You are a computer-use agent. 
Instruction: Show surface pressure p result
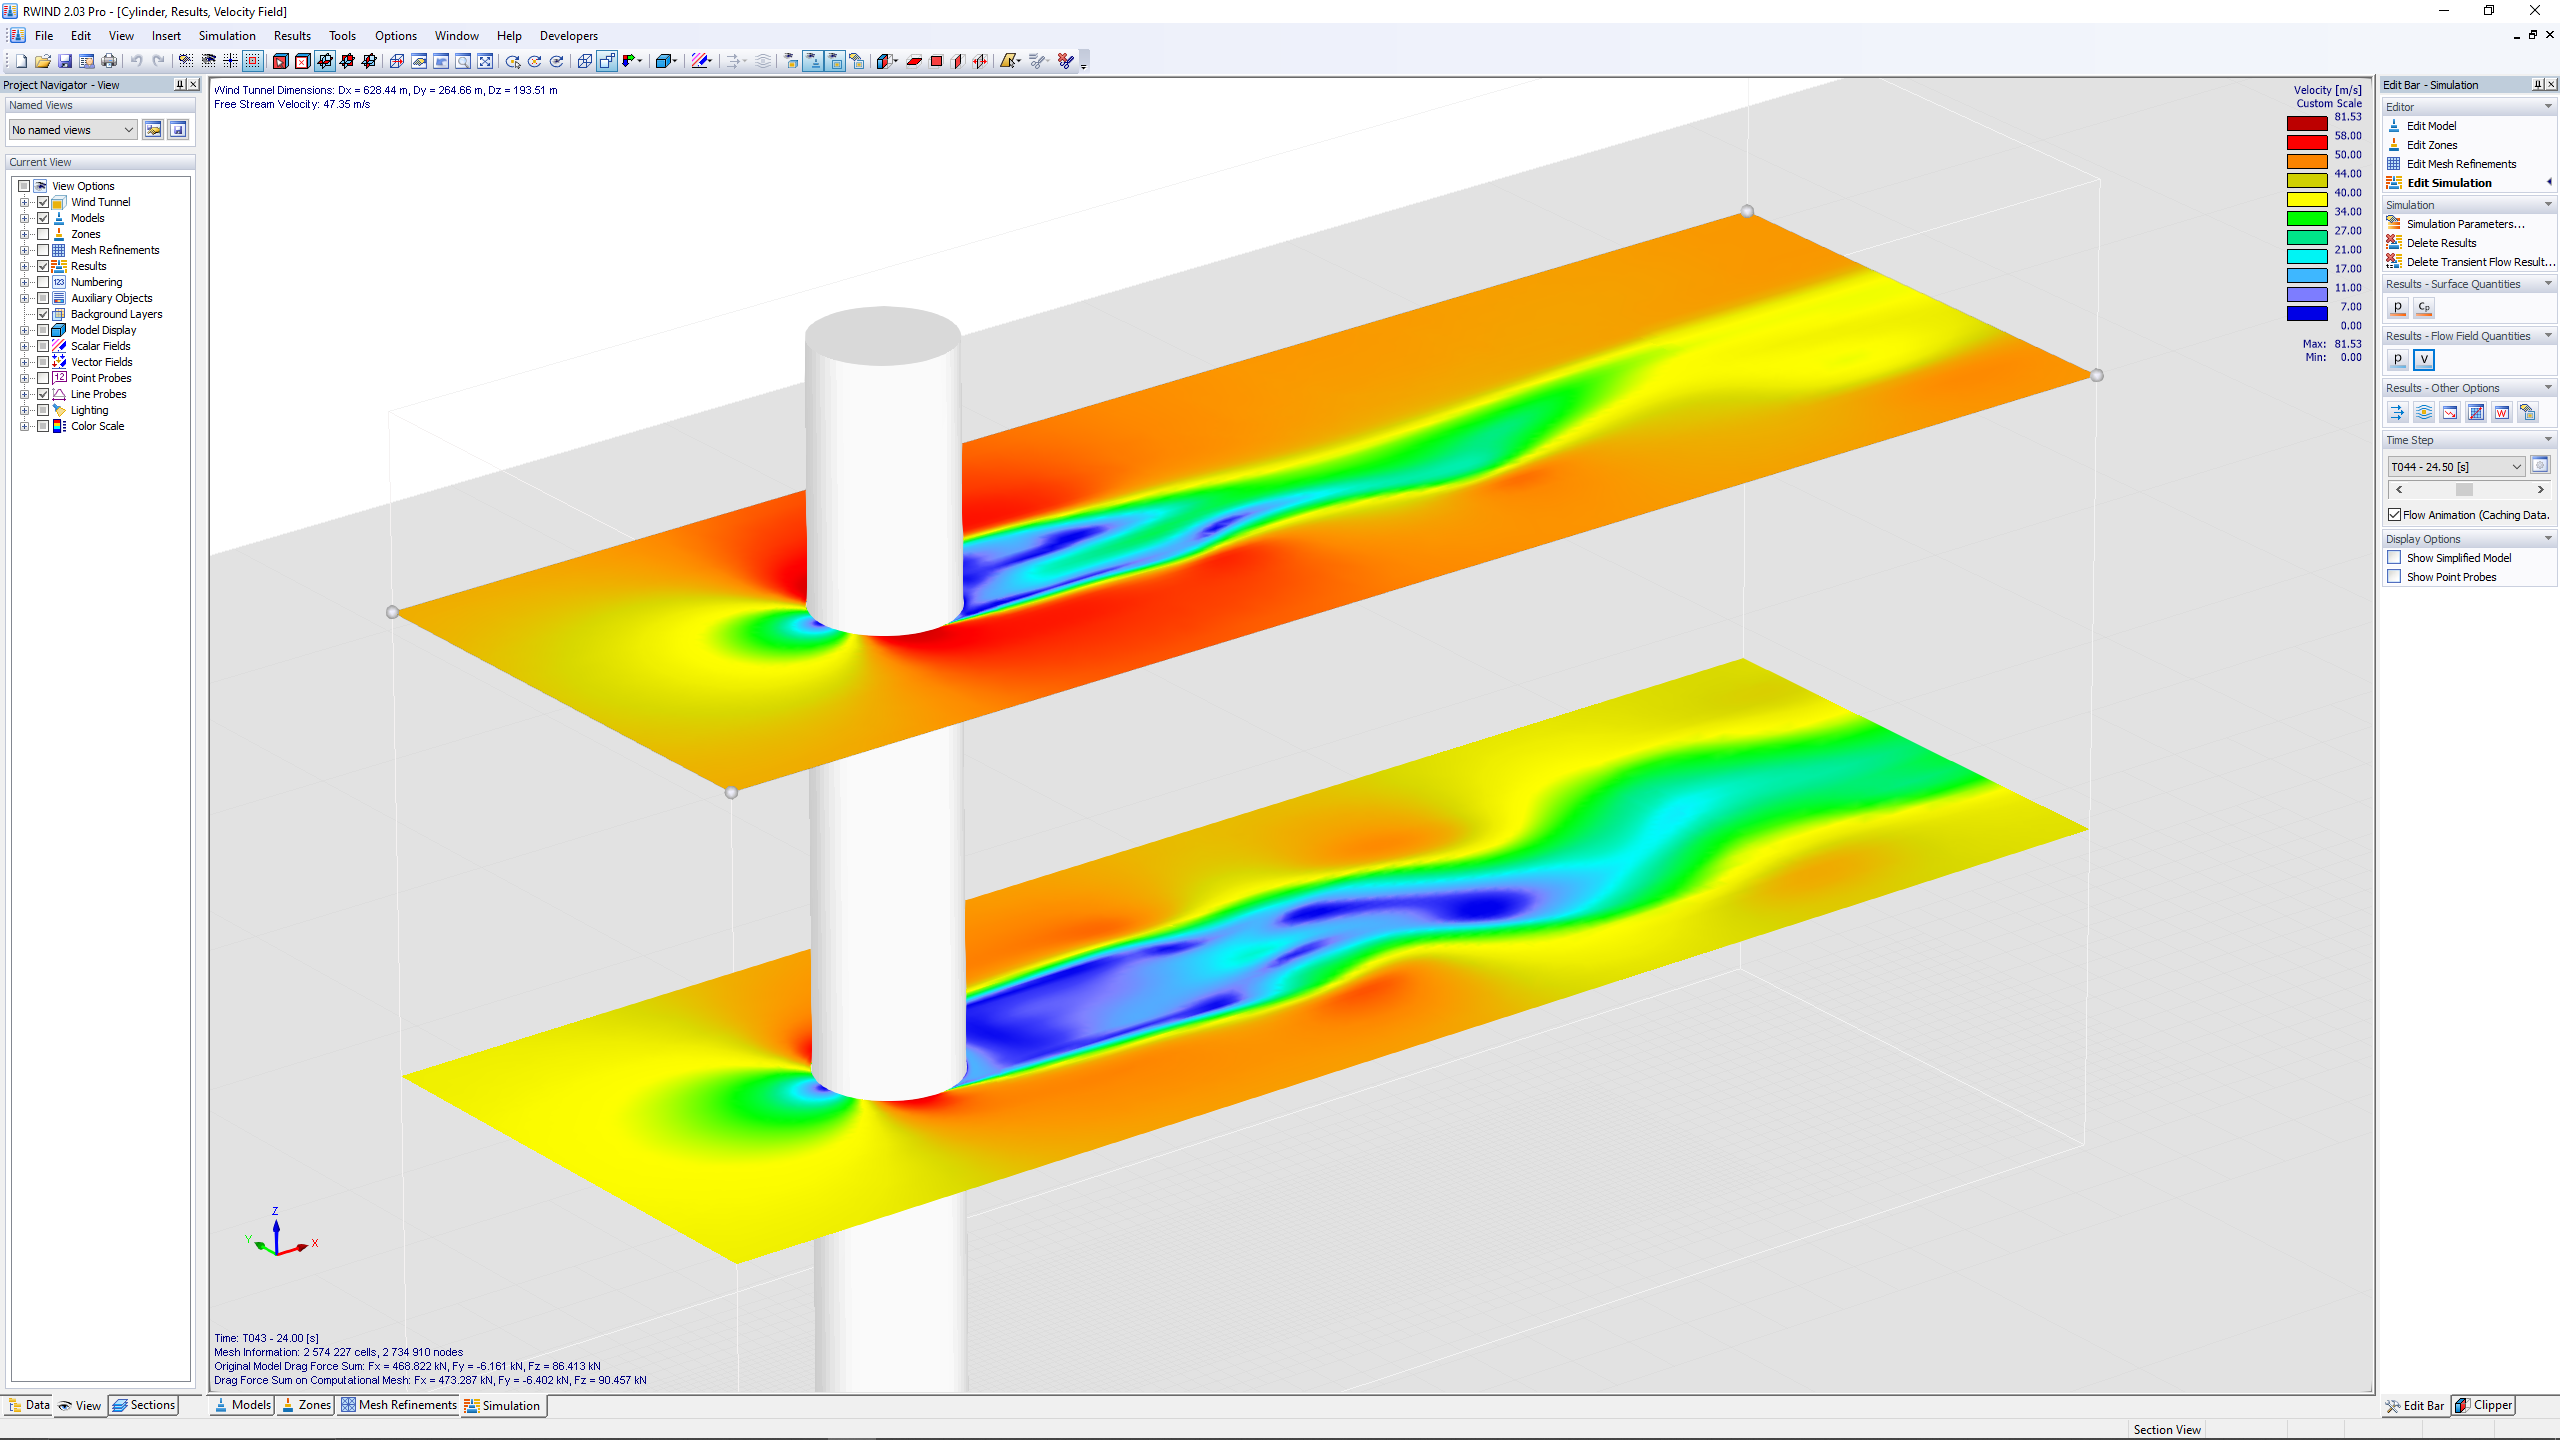click(x=2397, y=308)
